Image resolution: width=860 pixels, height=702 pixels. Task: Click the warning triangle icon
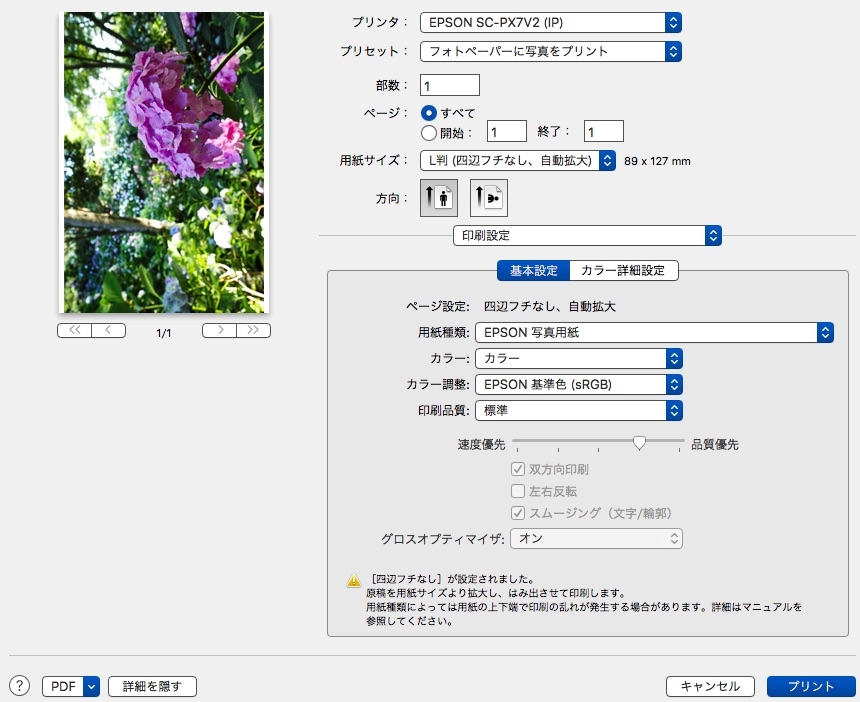[x=354, y=580]
